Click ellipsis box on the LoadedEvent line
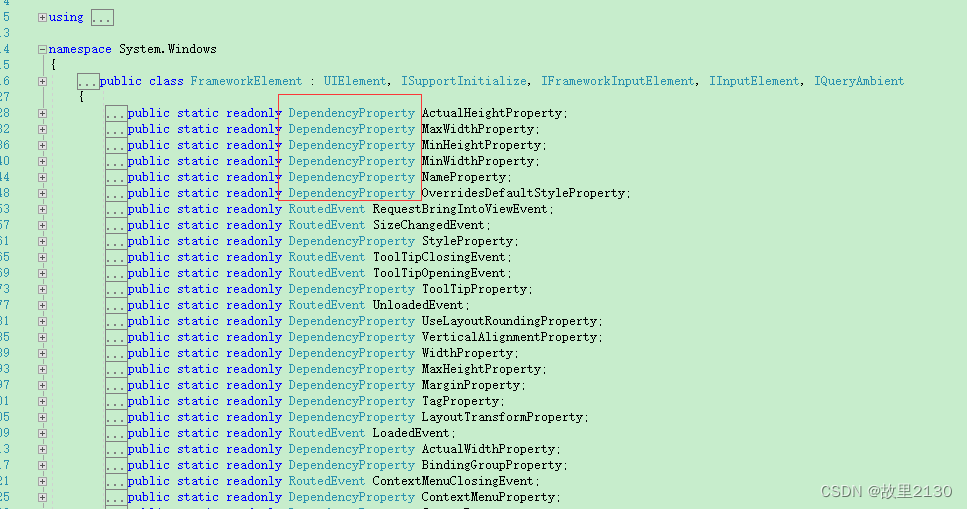 pyautogui.click(x=116, y=434)
